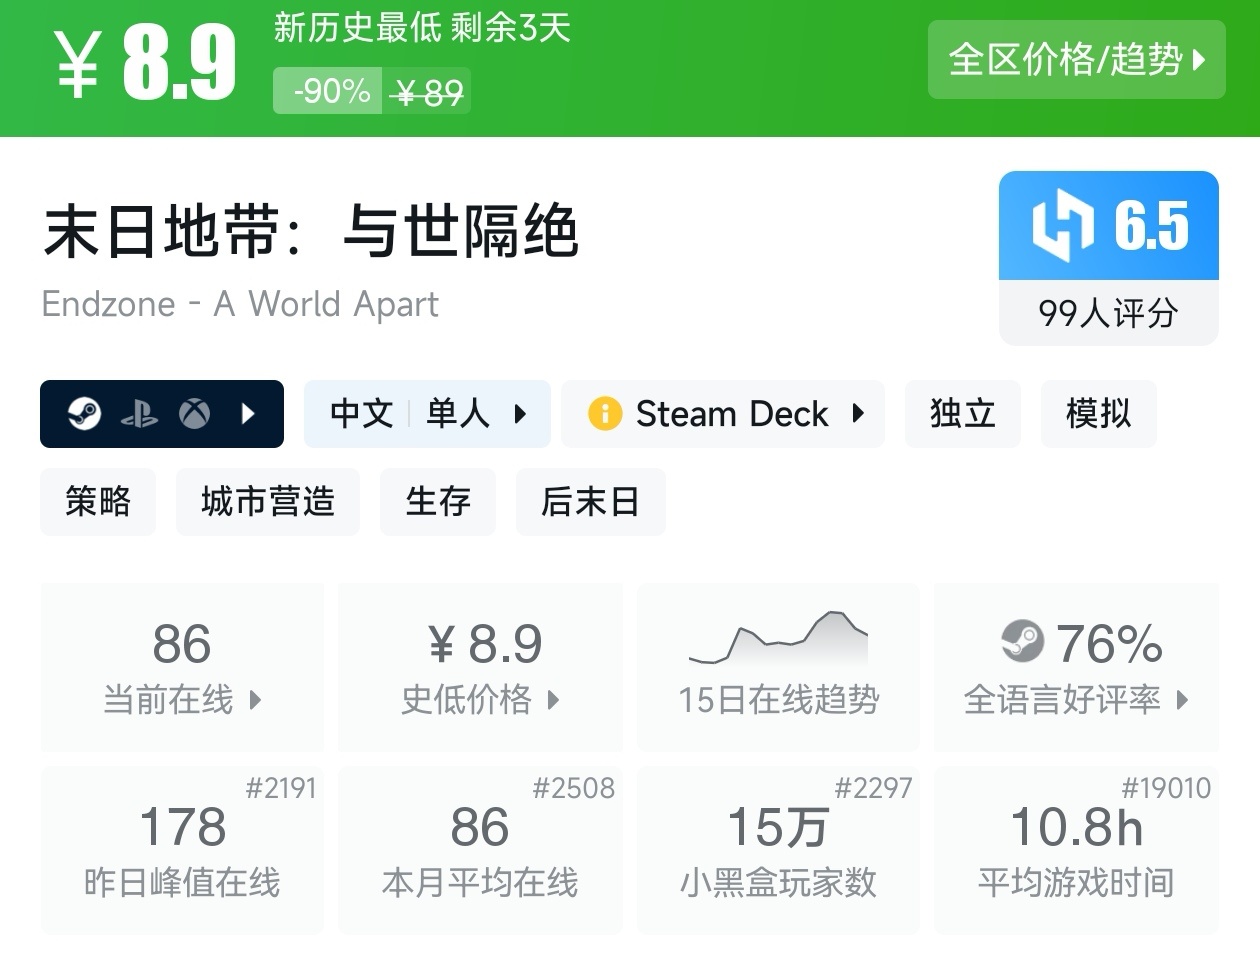Select the 城市营造 tag
Viewport: 1260px width, 959px height.
pyautogui.click(x=267, y=501)
